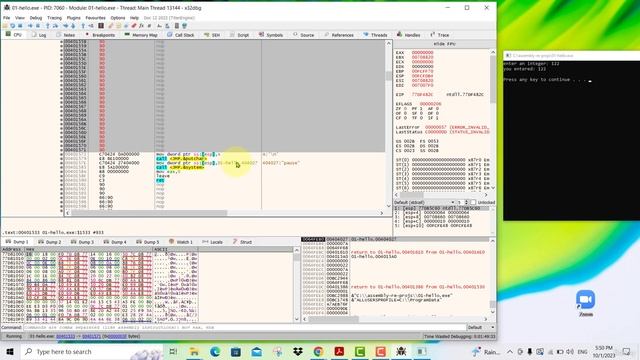Open the Default (stdcall) calling convention dropdown

[x=424, y=202]
